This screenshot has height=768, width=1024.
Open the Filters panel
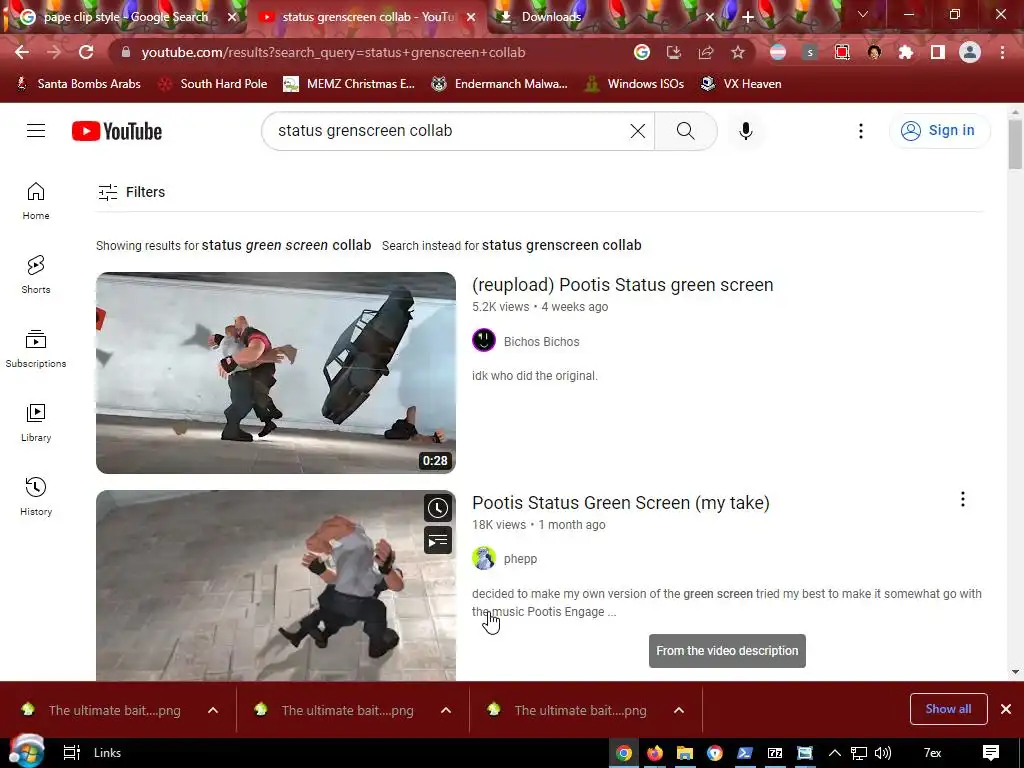131,192
